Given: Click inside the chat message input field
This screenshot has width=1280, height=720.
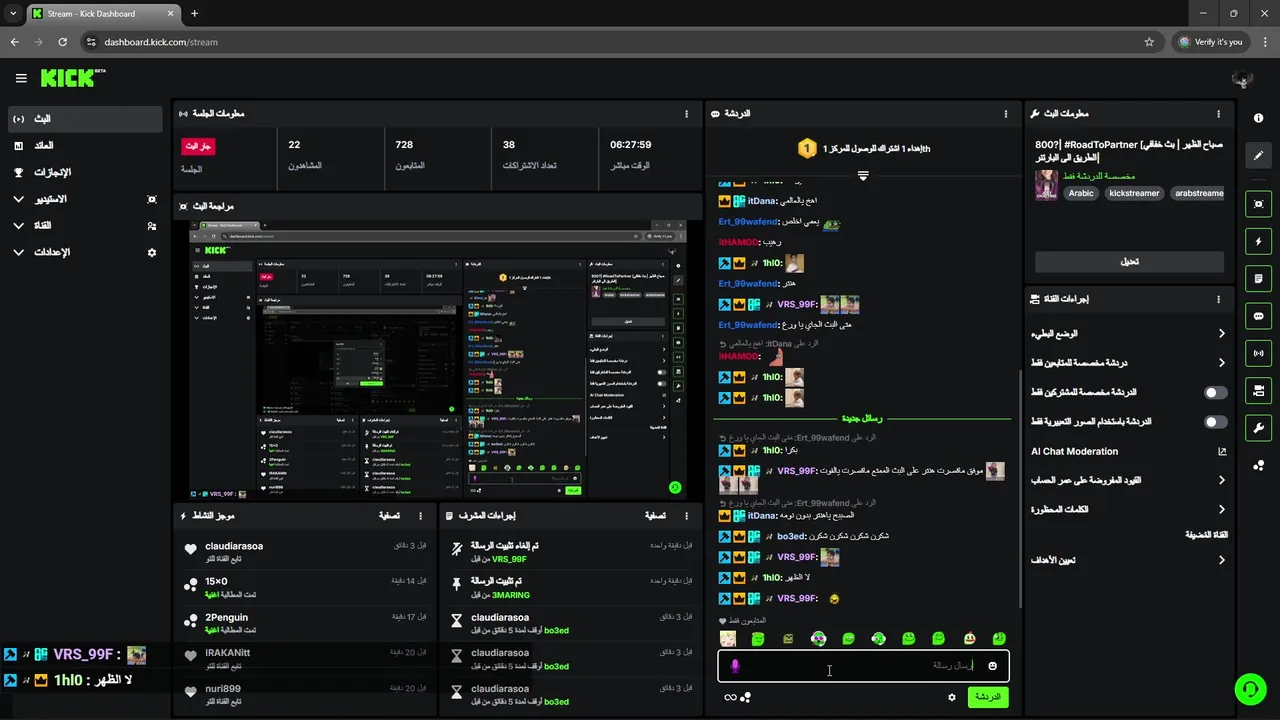Looking at the screenshot, I should point(863,666).
